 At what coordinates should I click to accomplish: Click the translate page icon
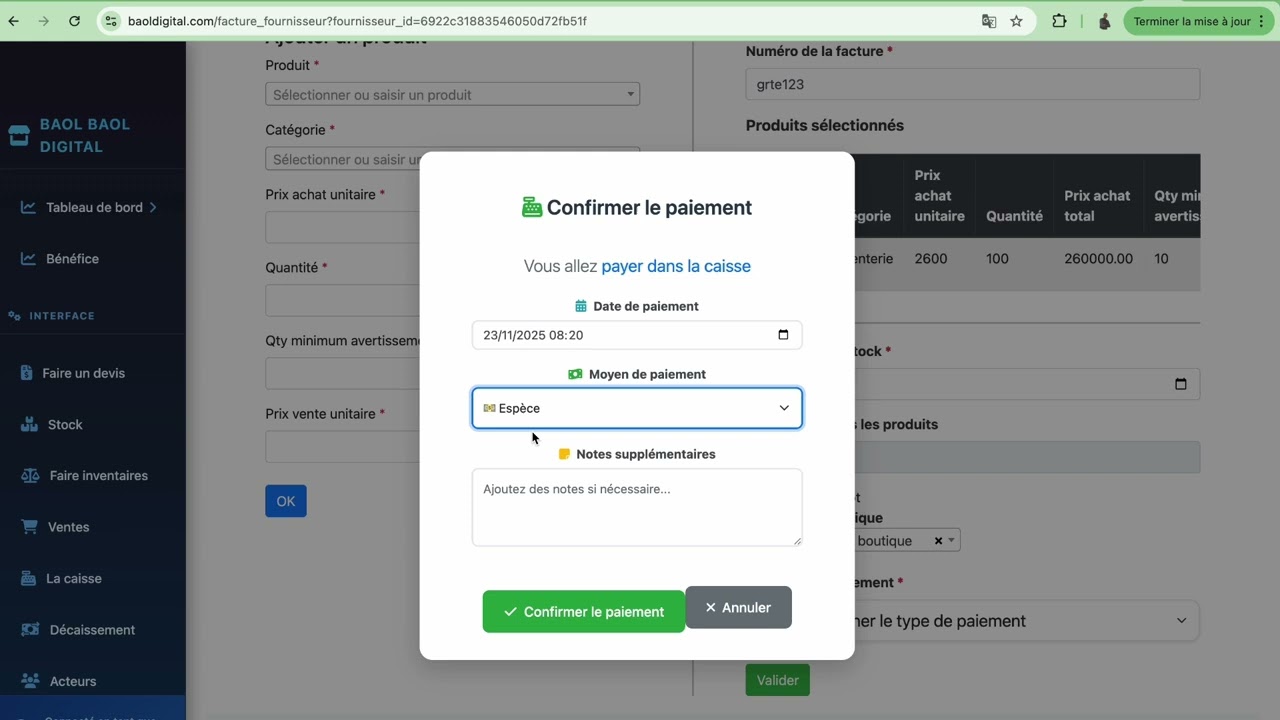pyautogui.click(x=989, y=21)
